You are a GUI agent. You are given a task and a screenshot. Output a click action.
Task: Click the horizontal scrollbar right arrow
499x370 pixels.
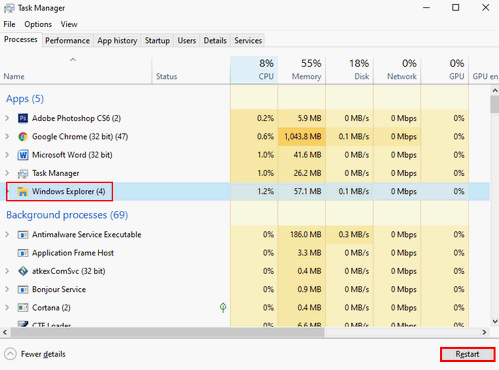click(x=484, y=332)
